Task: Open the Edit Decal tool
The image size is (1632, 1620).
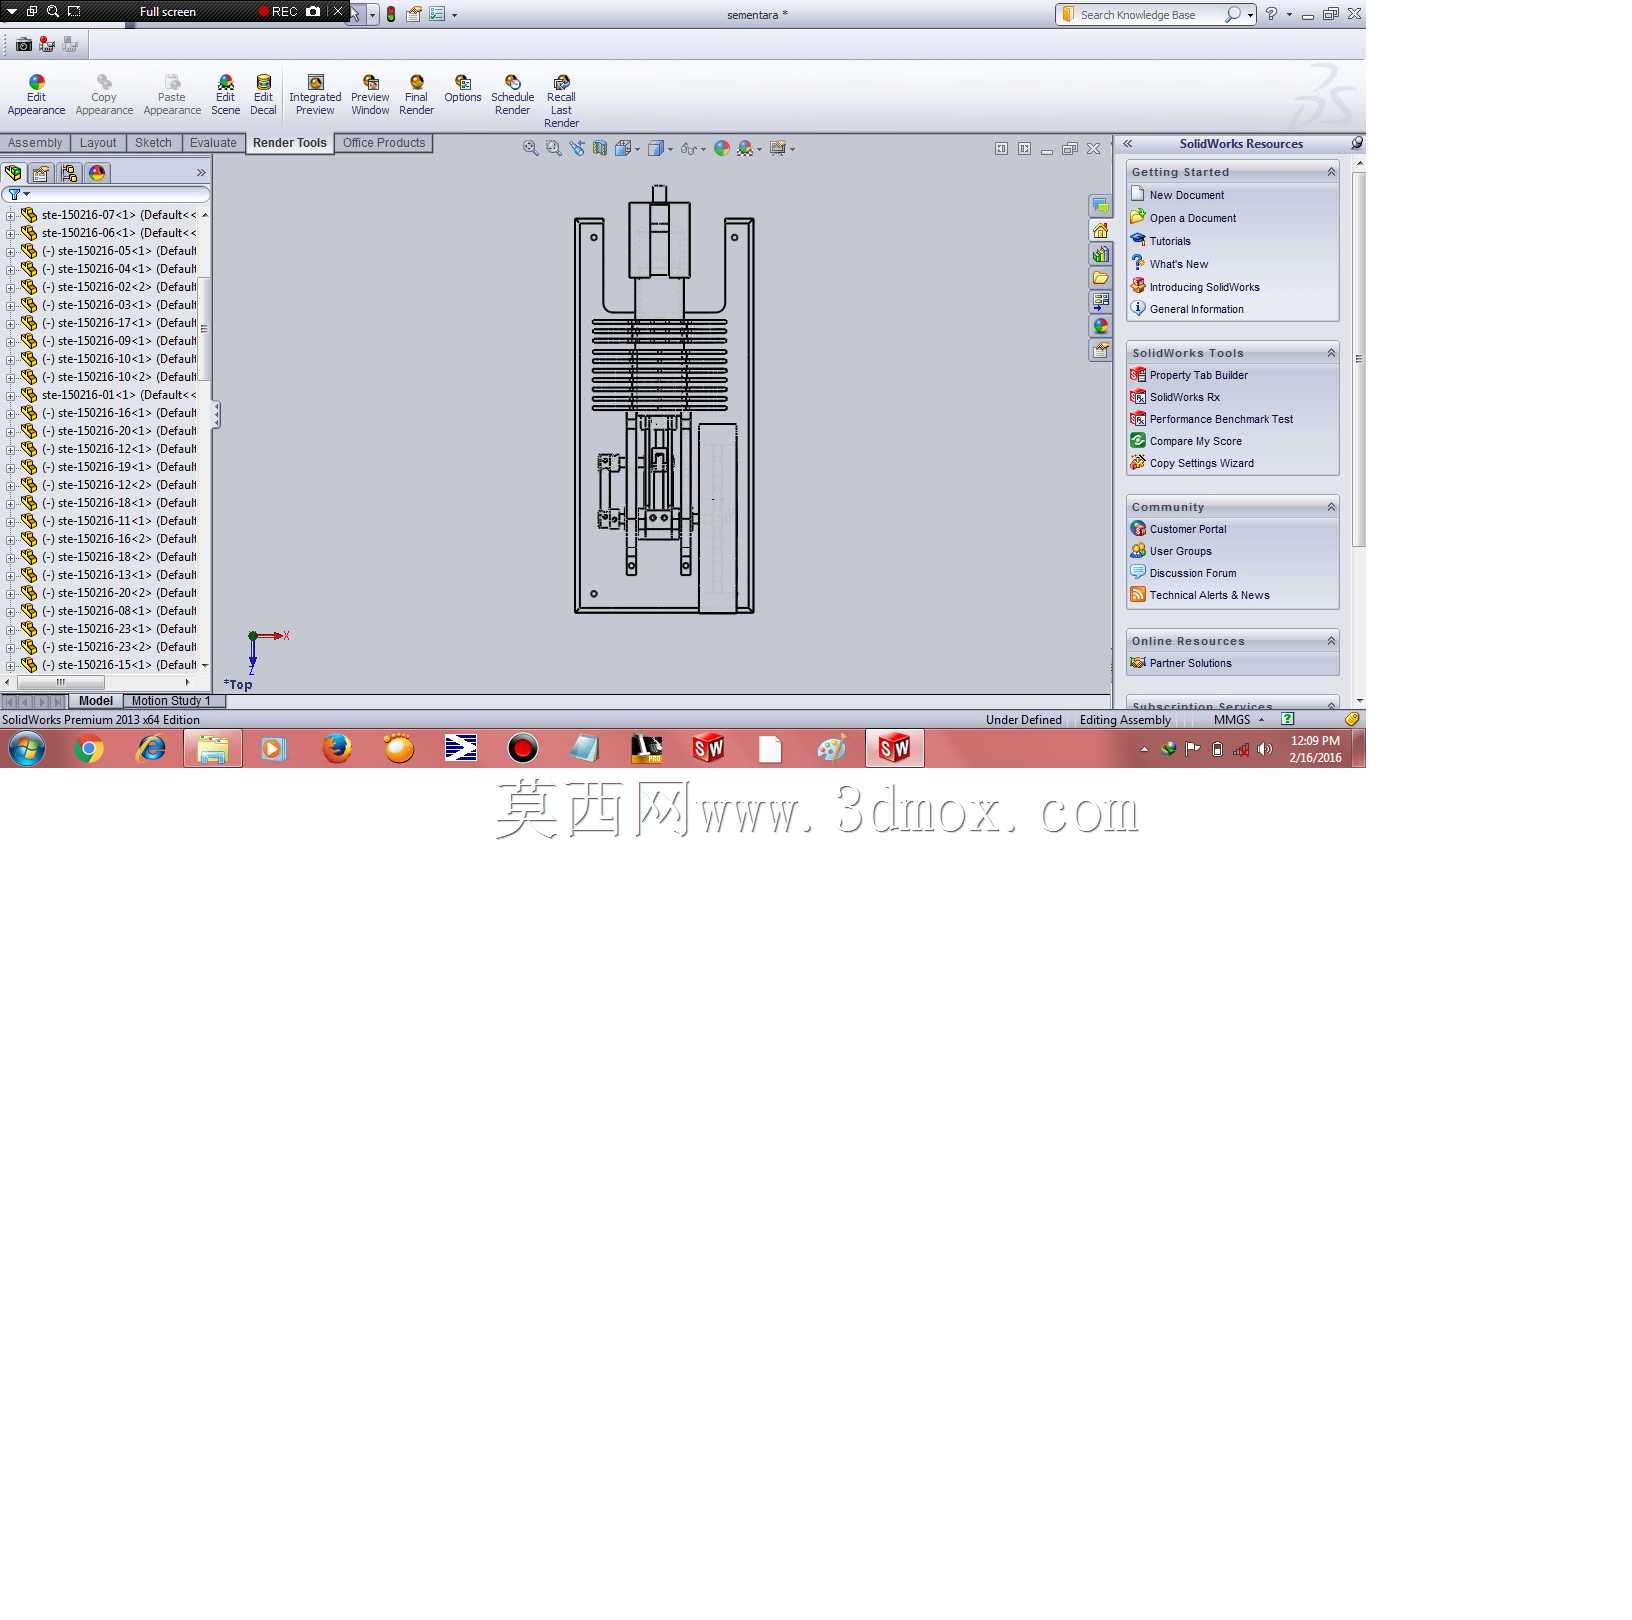Action: (x=263, y=96)
